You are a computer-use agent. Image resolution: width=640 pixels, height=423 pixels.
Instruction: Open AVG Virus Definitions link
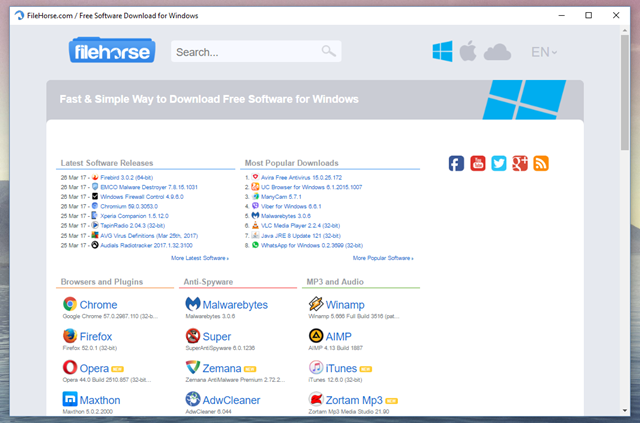click(149, 236)
